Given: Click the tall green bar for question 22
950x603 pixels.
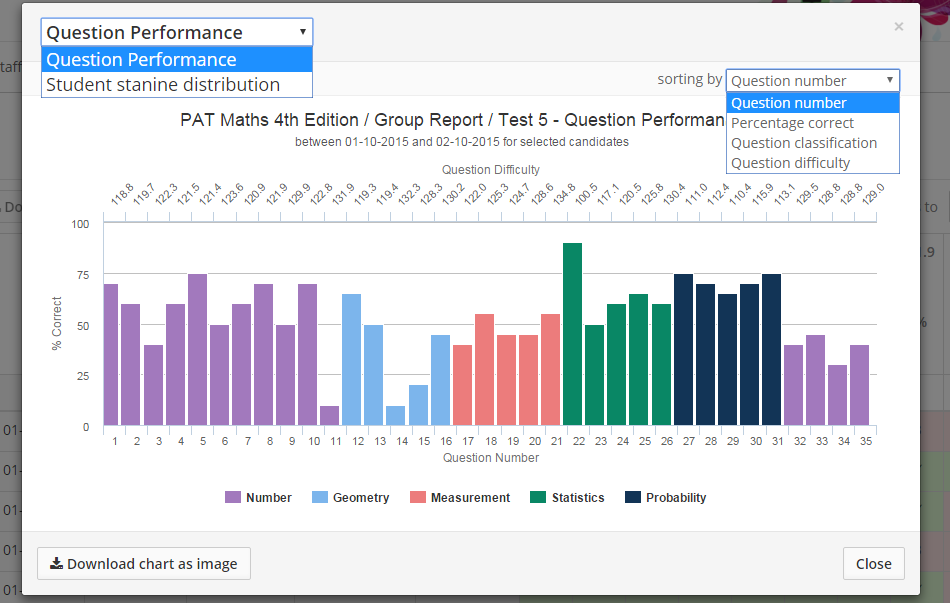Looking at the screenshot, I should tap(573, 334).
